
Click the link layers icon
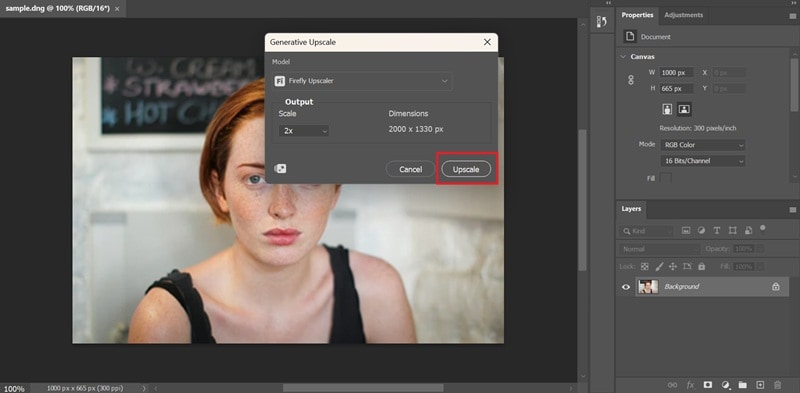point(672,385)
